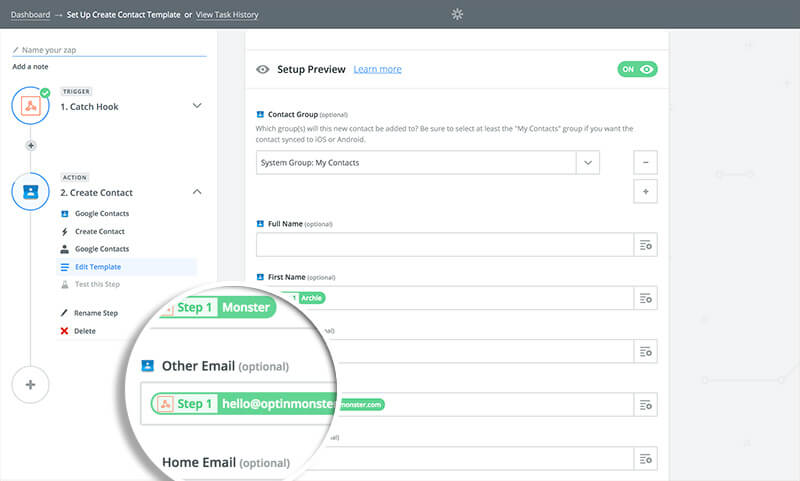
Task: Click the Setup Preview heading
Action: [x=311, y=69]
